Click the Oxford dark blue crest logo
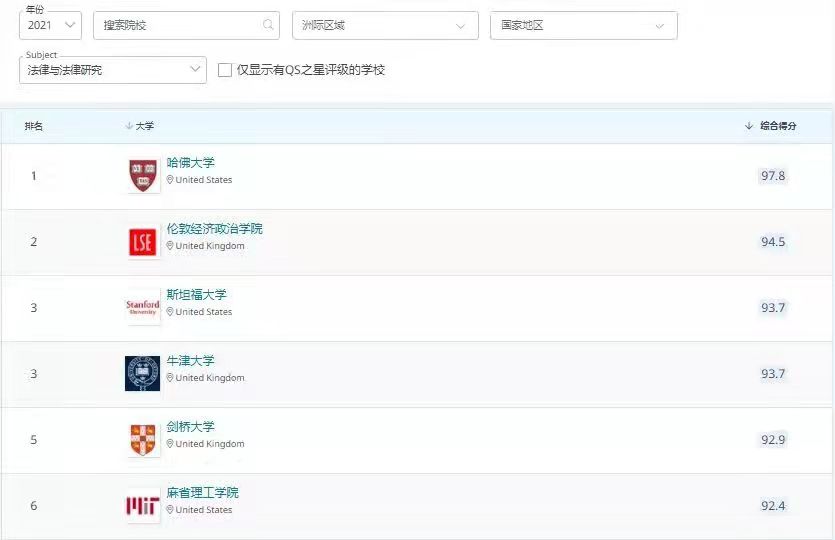Viewport: 835px width, 540px height. [x=142, y=373]
